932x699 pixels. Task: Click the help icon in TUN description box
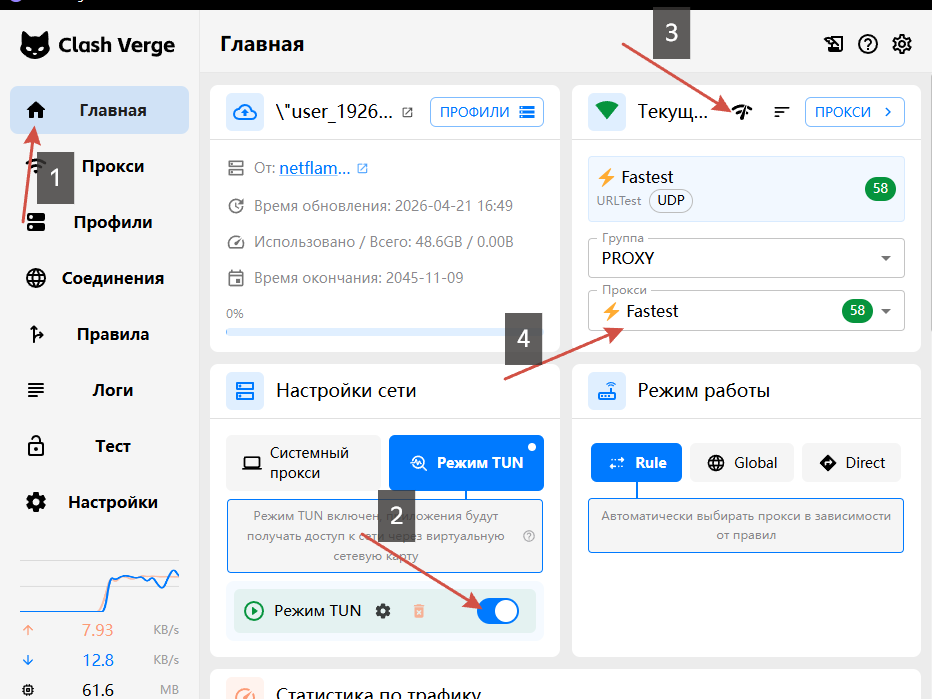(x=528, y=536)
